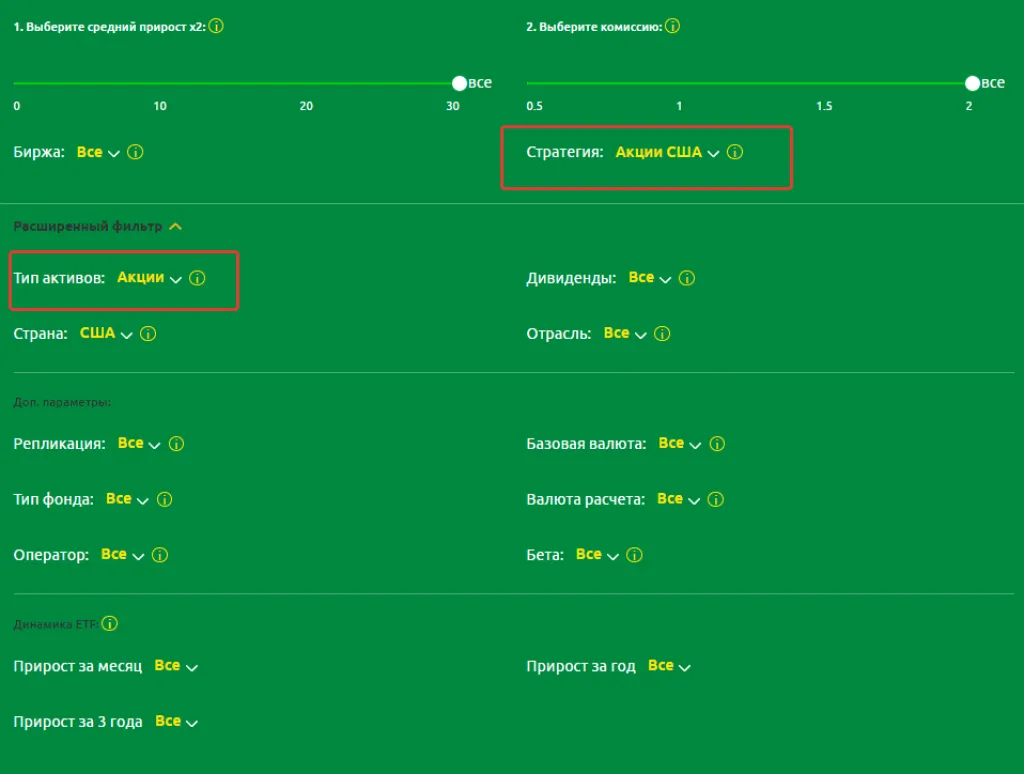1024x774 pixels.
Task: Click info icon next to Биржа
Action: (136, 153)
